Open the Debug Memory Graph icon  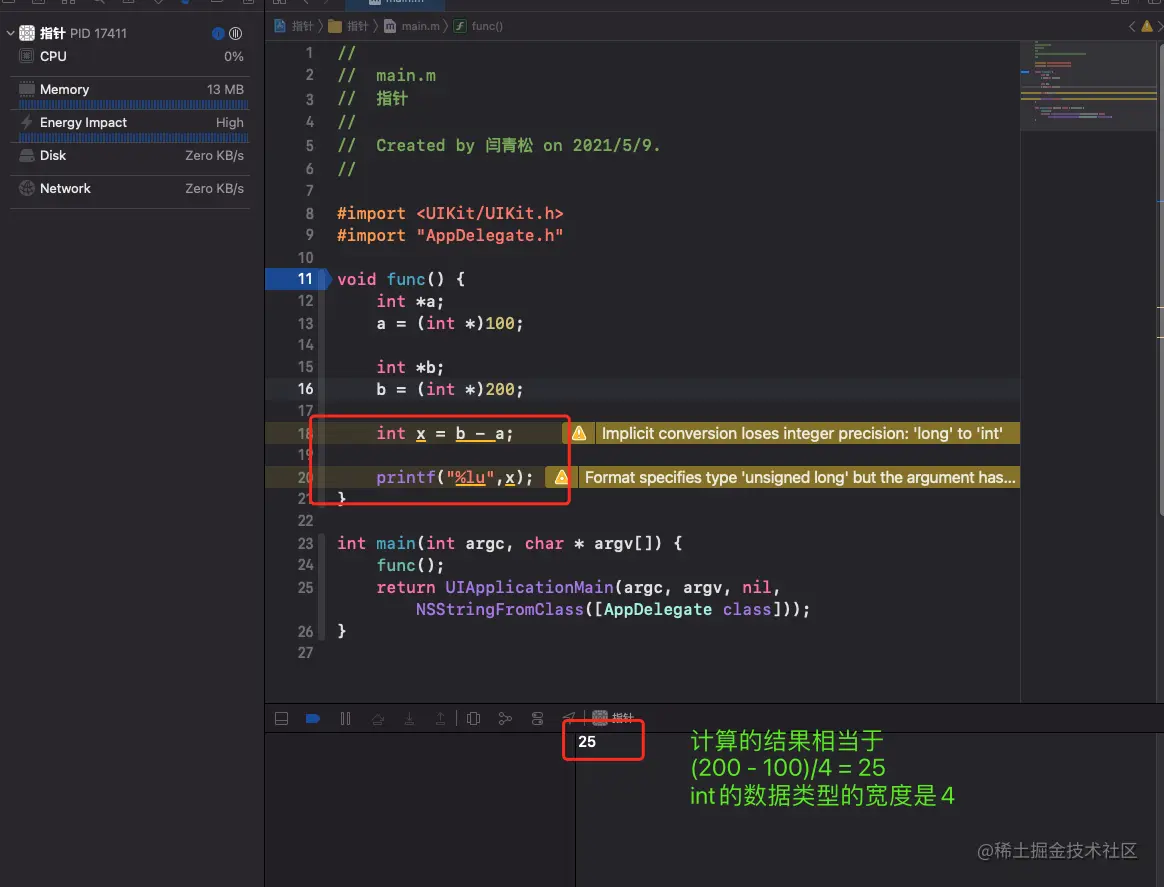[506, 719]
